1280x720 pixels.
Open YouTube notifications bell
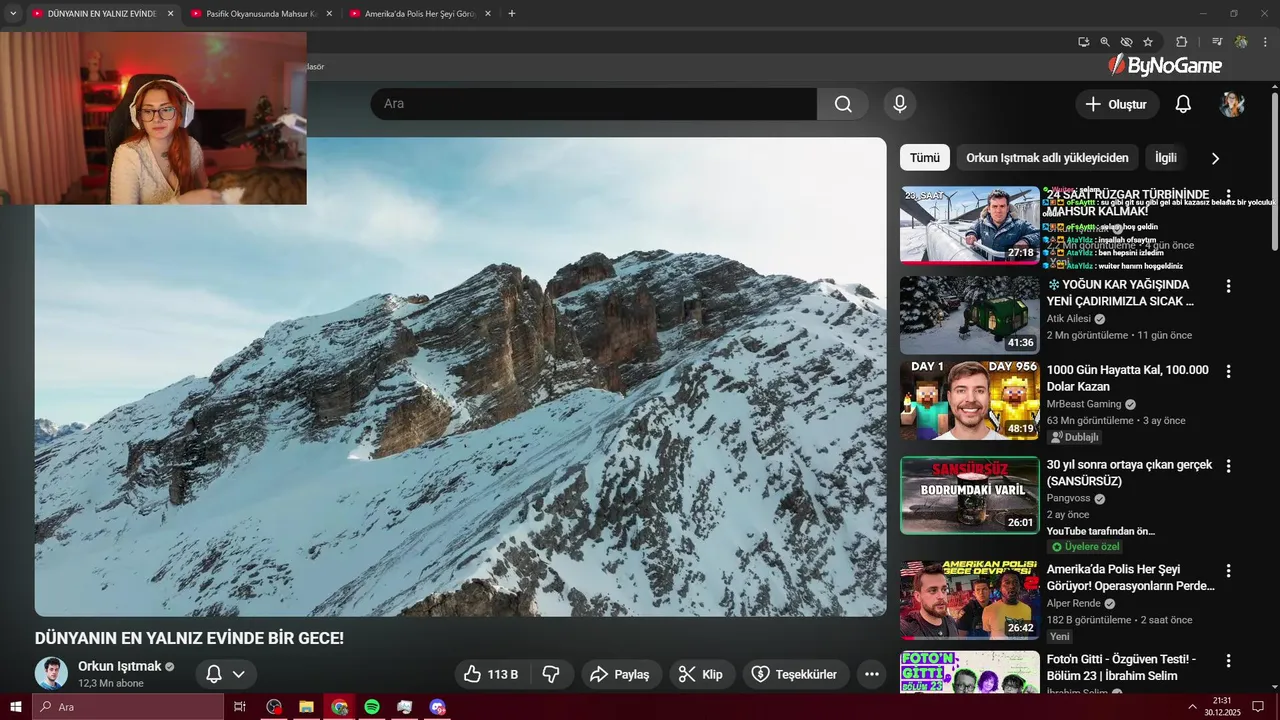[x=1183, y=104]
